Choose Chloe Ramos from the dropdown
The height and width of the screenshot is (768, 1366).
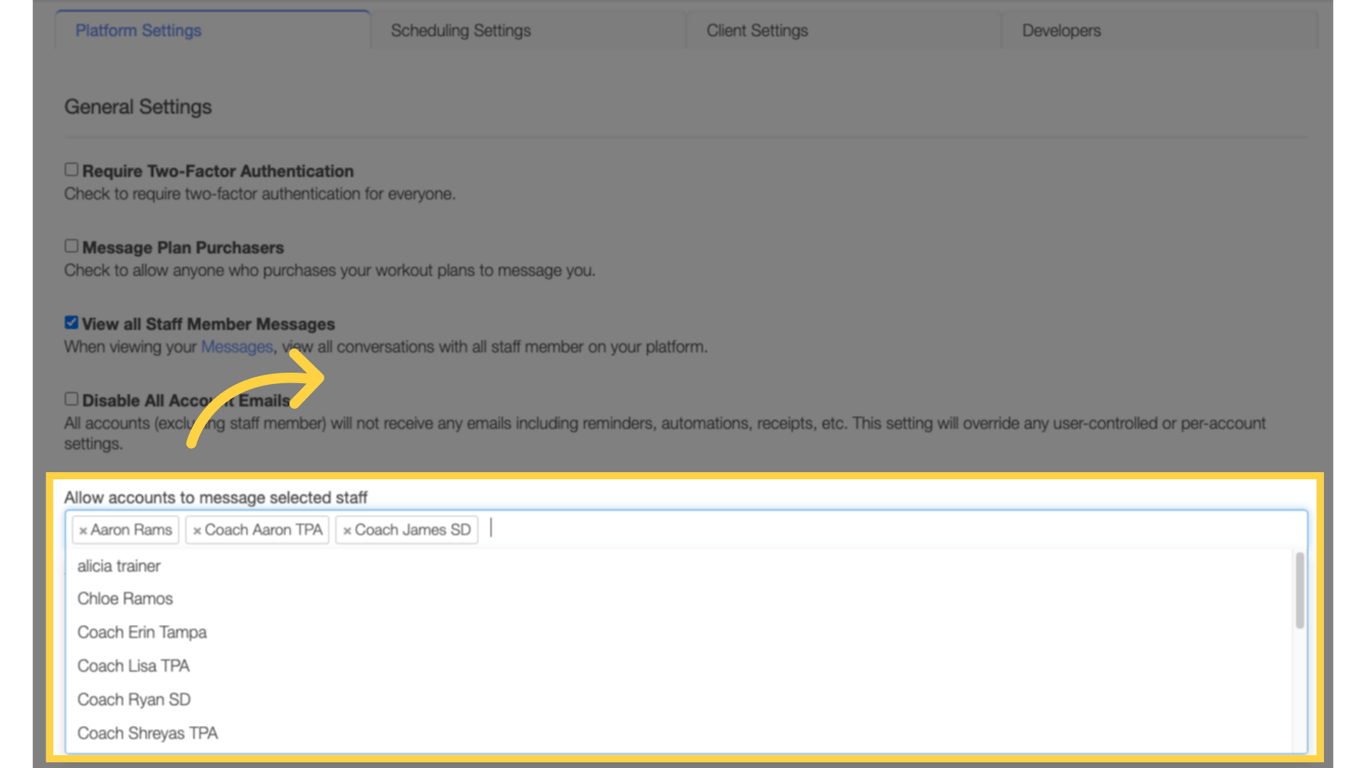click(680, 599)
